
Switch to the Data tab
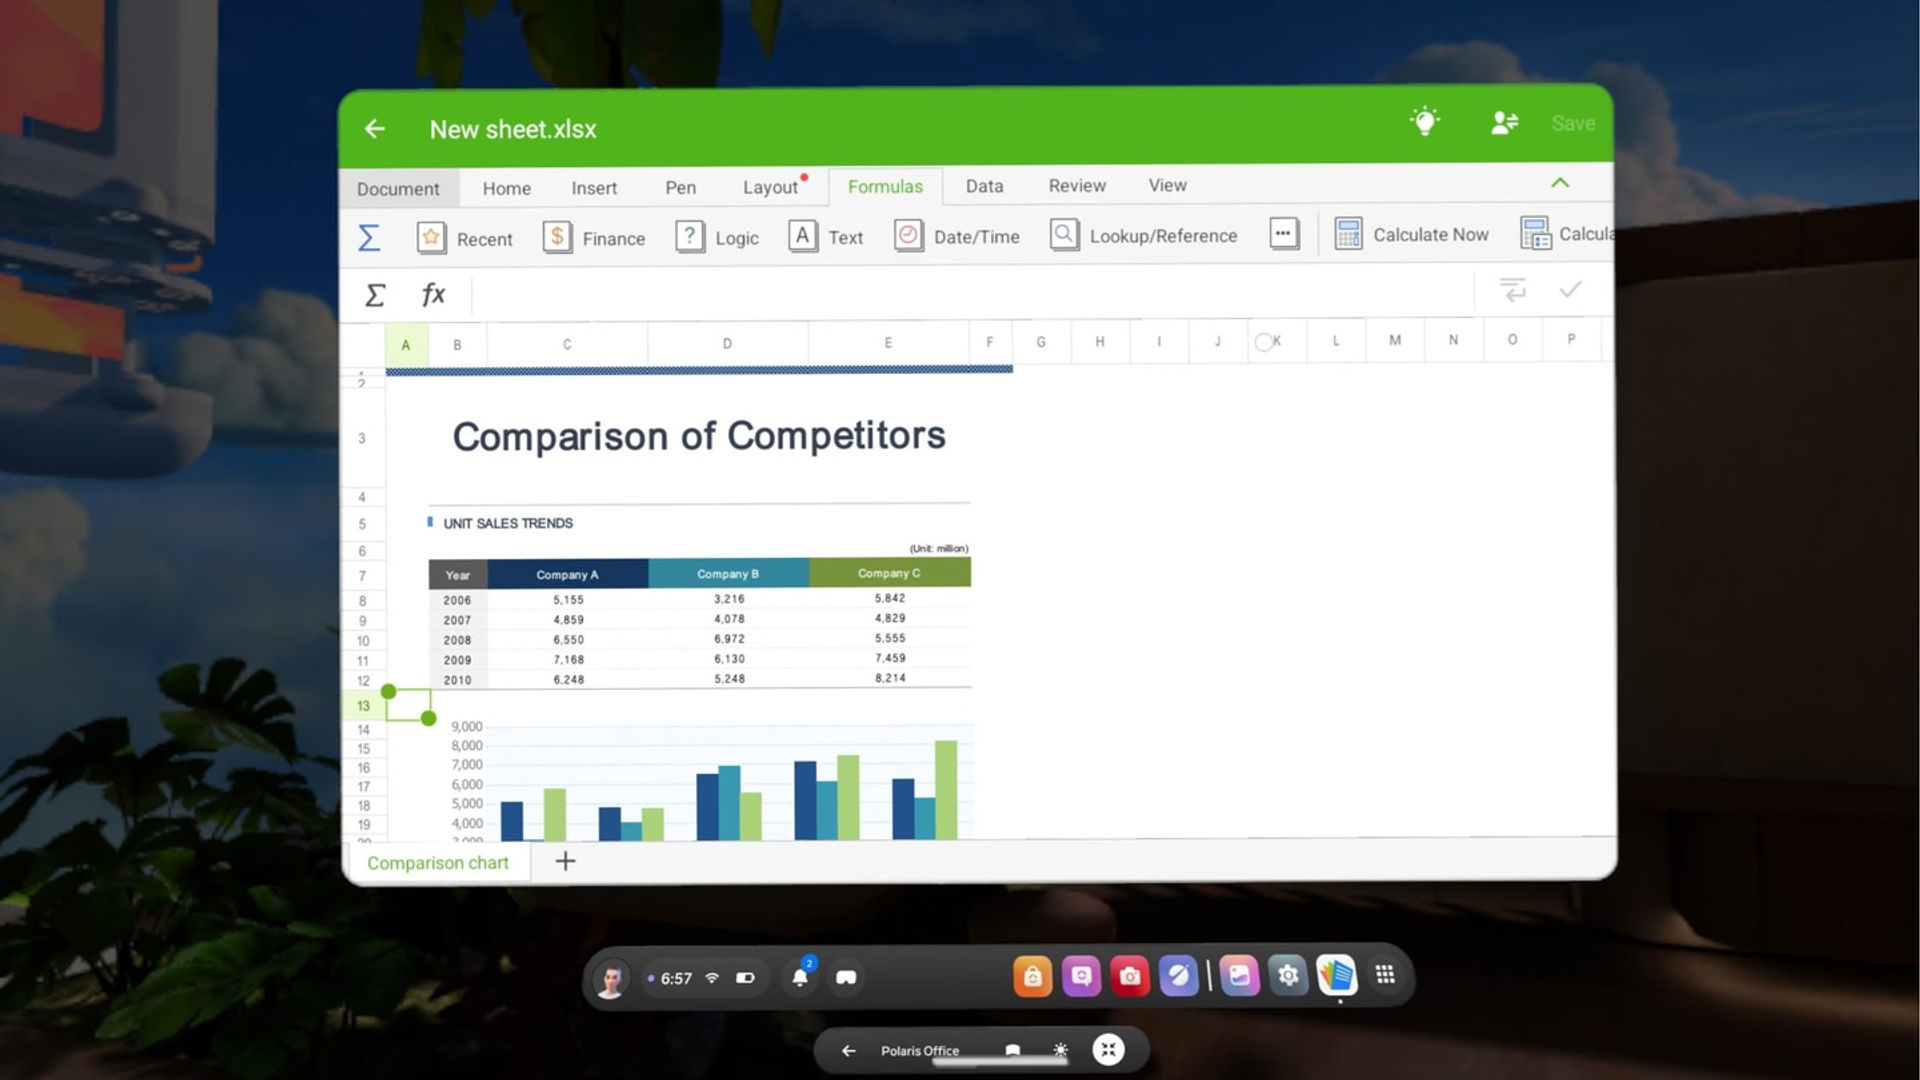tap(984, 186)
